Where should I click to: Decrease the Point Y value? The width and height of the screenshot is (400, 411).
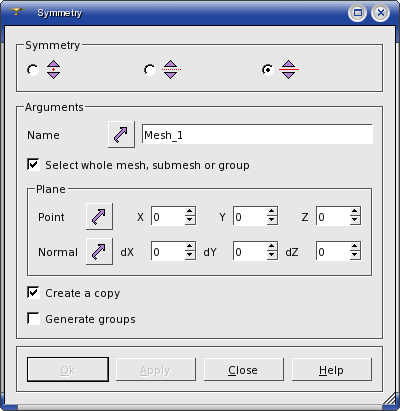(x=272, y=220)
